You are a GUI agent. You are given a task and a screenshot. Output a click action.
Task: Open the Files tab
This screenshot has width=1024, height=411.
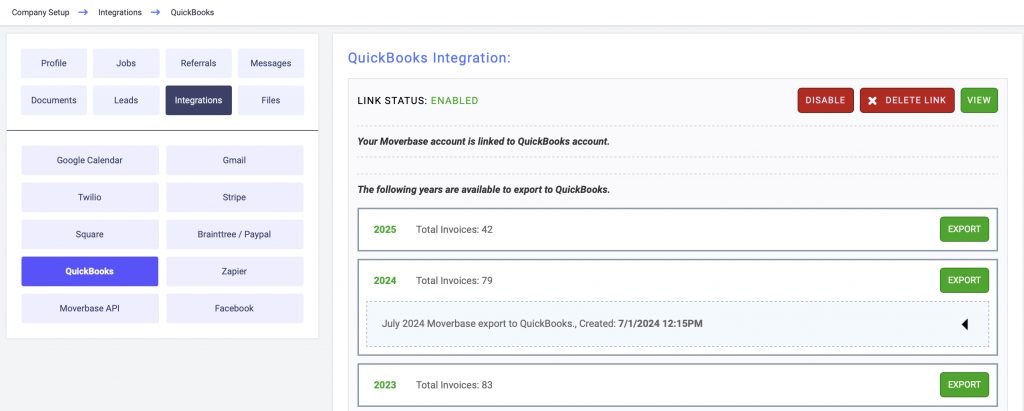(x=271, y=100)
